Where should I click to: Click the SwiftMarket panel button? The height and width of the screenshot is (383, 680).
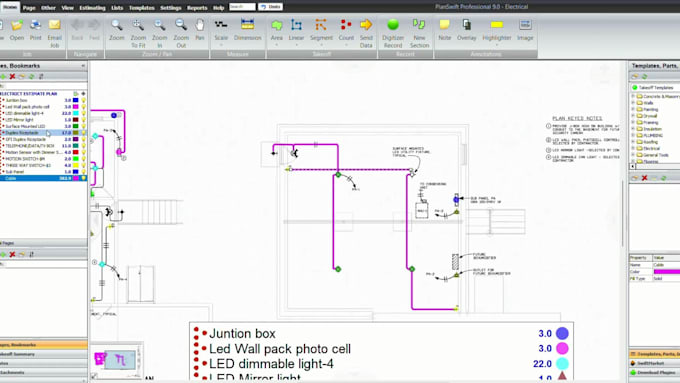pos(654,363)
